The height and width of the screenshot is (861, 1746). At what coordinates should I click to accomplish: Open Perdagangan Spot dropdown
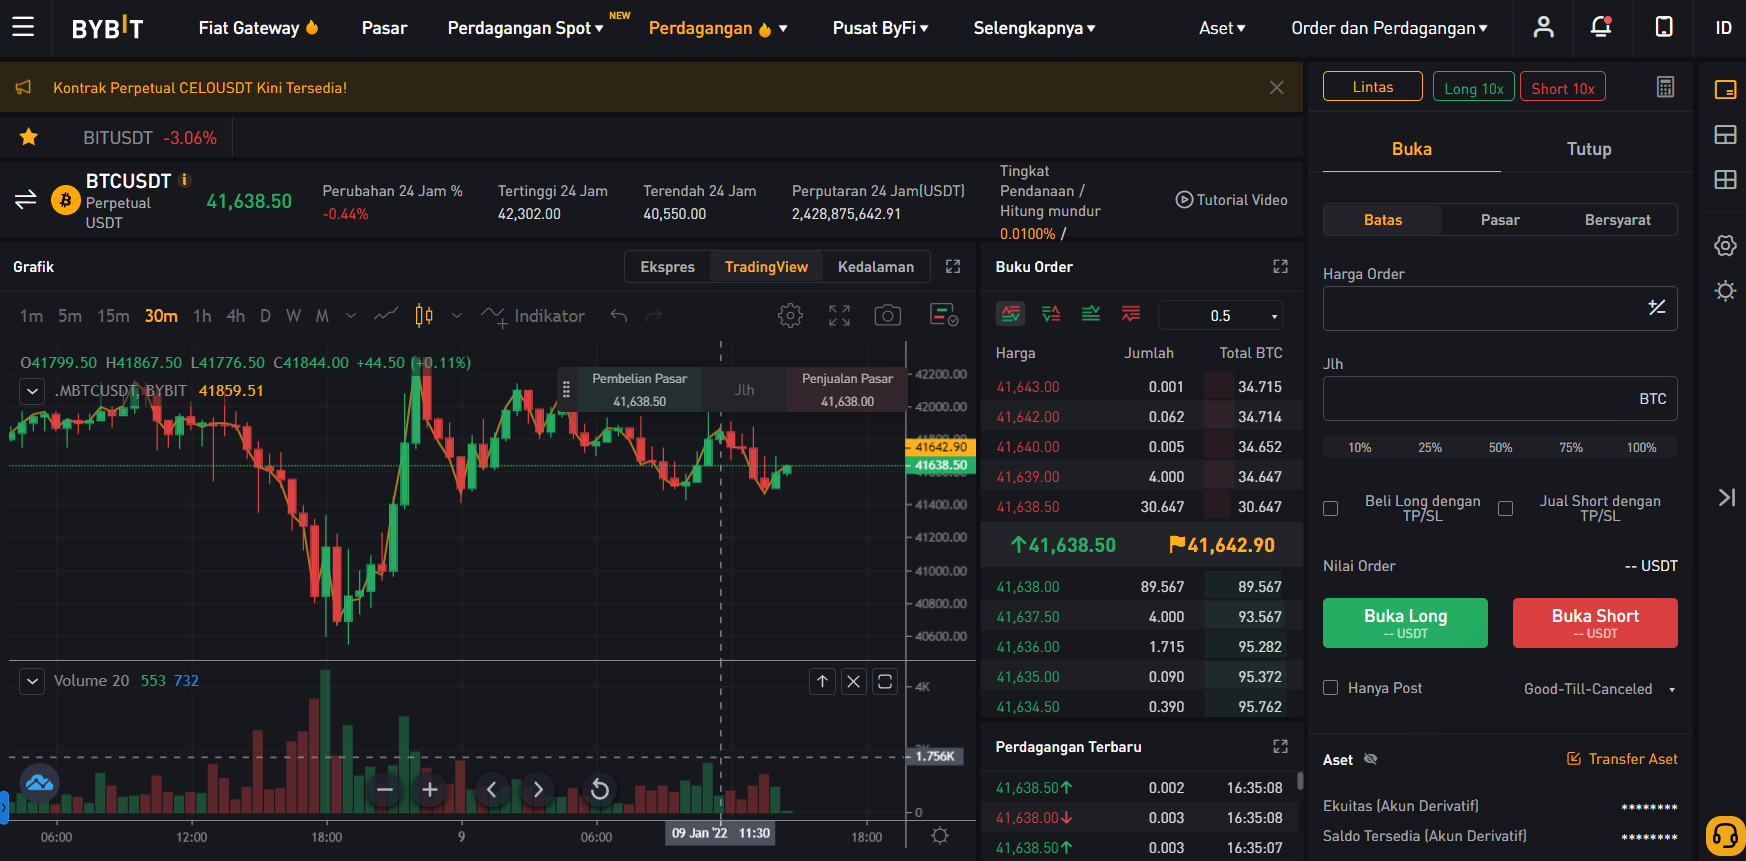click(525, 28)
